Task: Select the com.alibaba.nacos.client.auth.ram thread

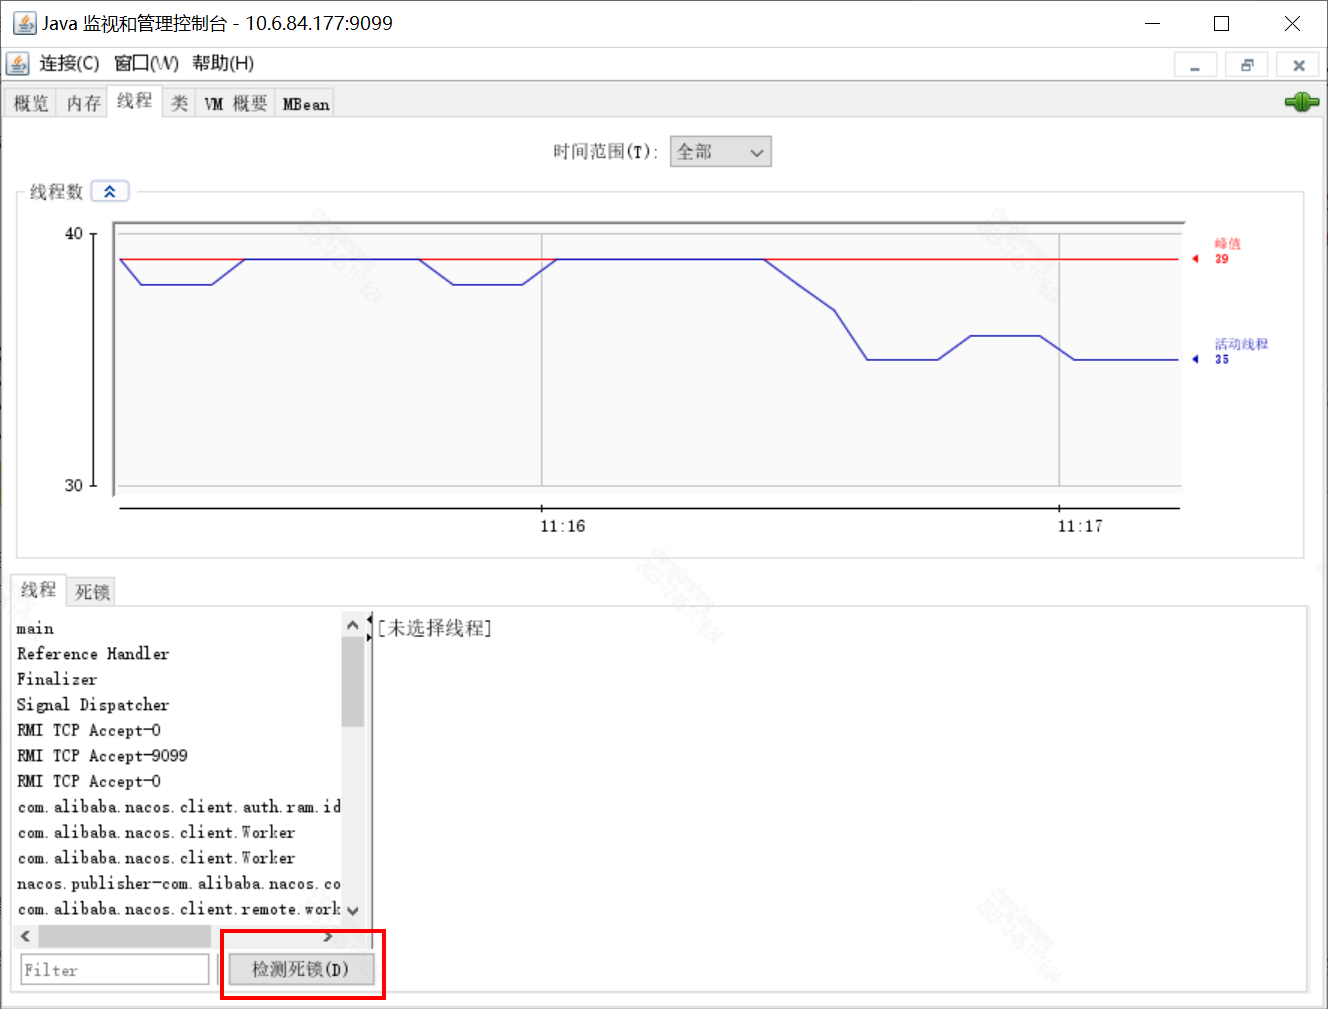Action: [178, 807]
